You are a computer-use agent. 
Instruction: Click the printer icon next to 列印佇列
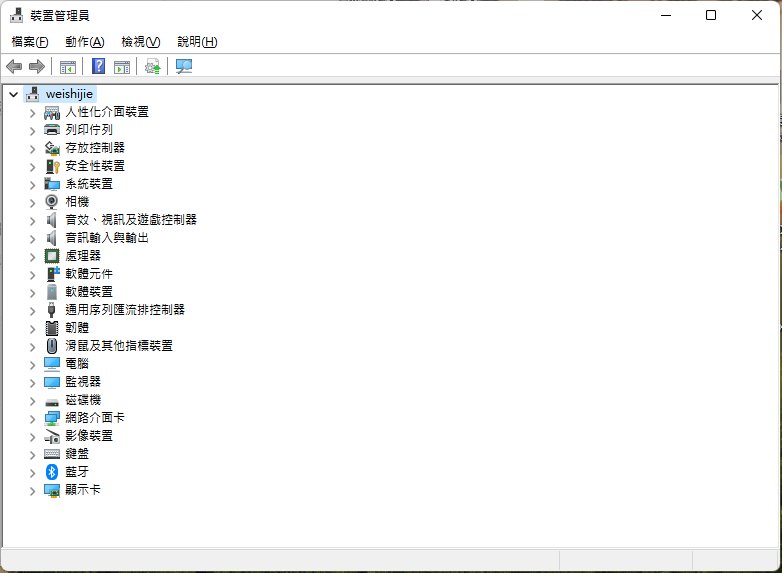click(53, 130)
